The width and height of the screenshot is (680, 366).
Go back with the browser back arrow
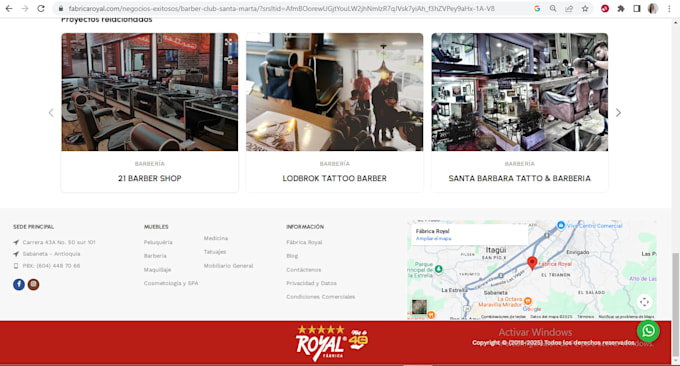pos(9,8)
